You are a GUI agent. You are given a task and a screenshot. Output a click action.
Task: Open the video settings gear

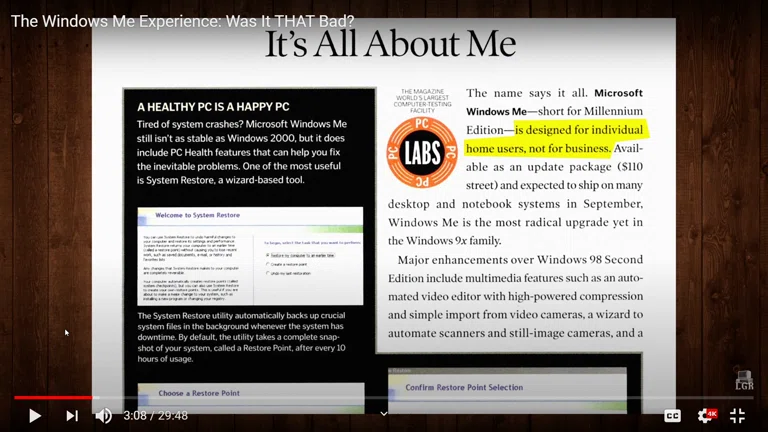pyautogui.click(x=706, y=415)
